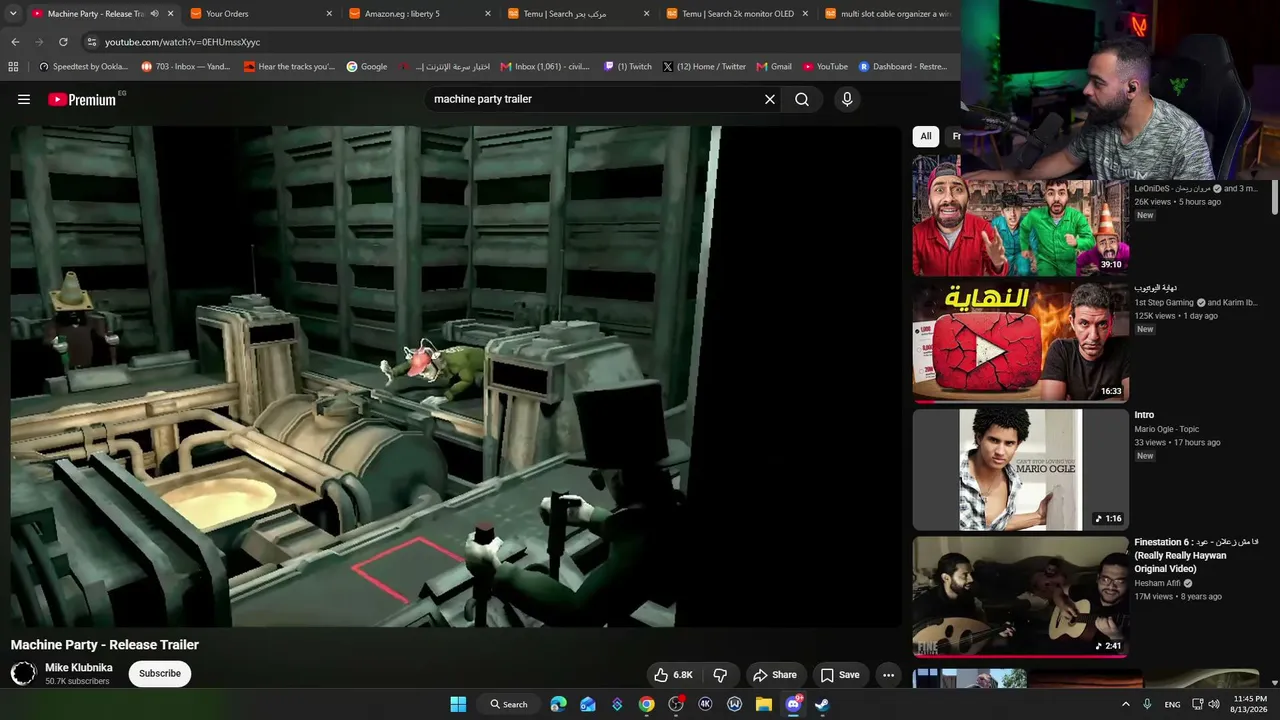Open the Dashboard - Restream bookmark
The width and height of the screenshot is (1280, 720).
click(902, 67)
